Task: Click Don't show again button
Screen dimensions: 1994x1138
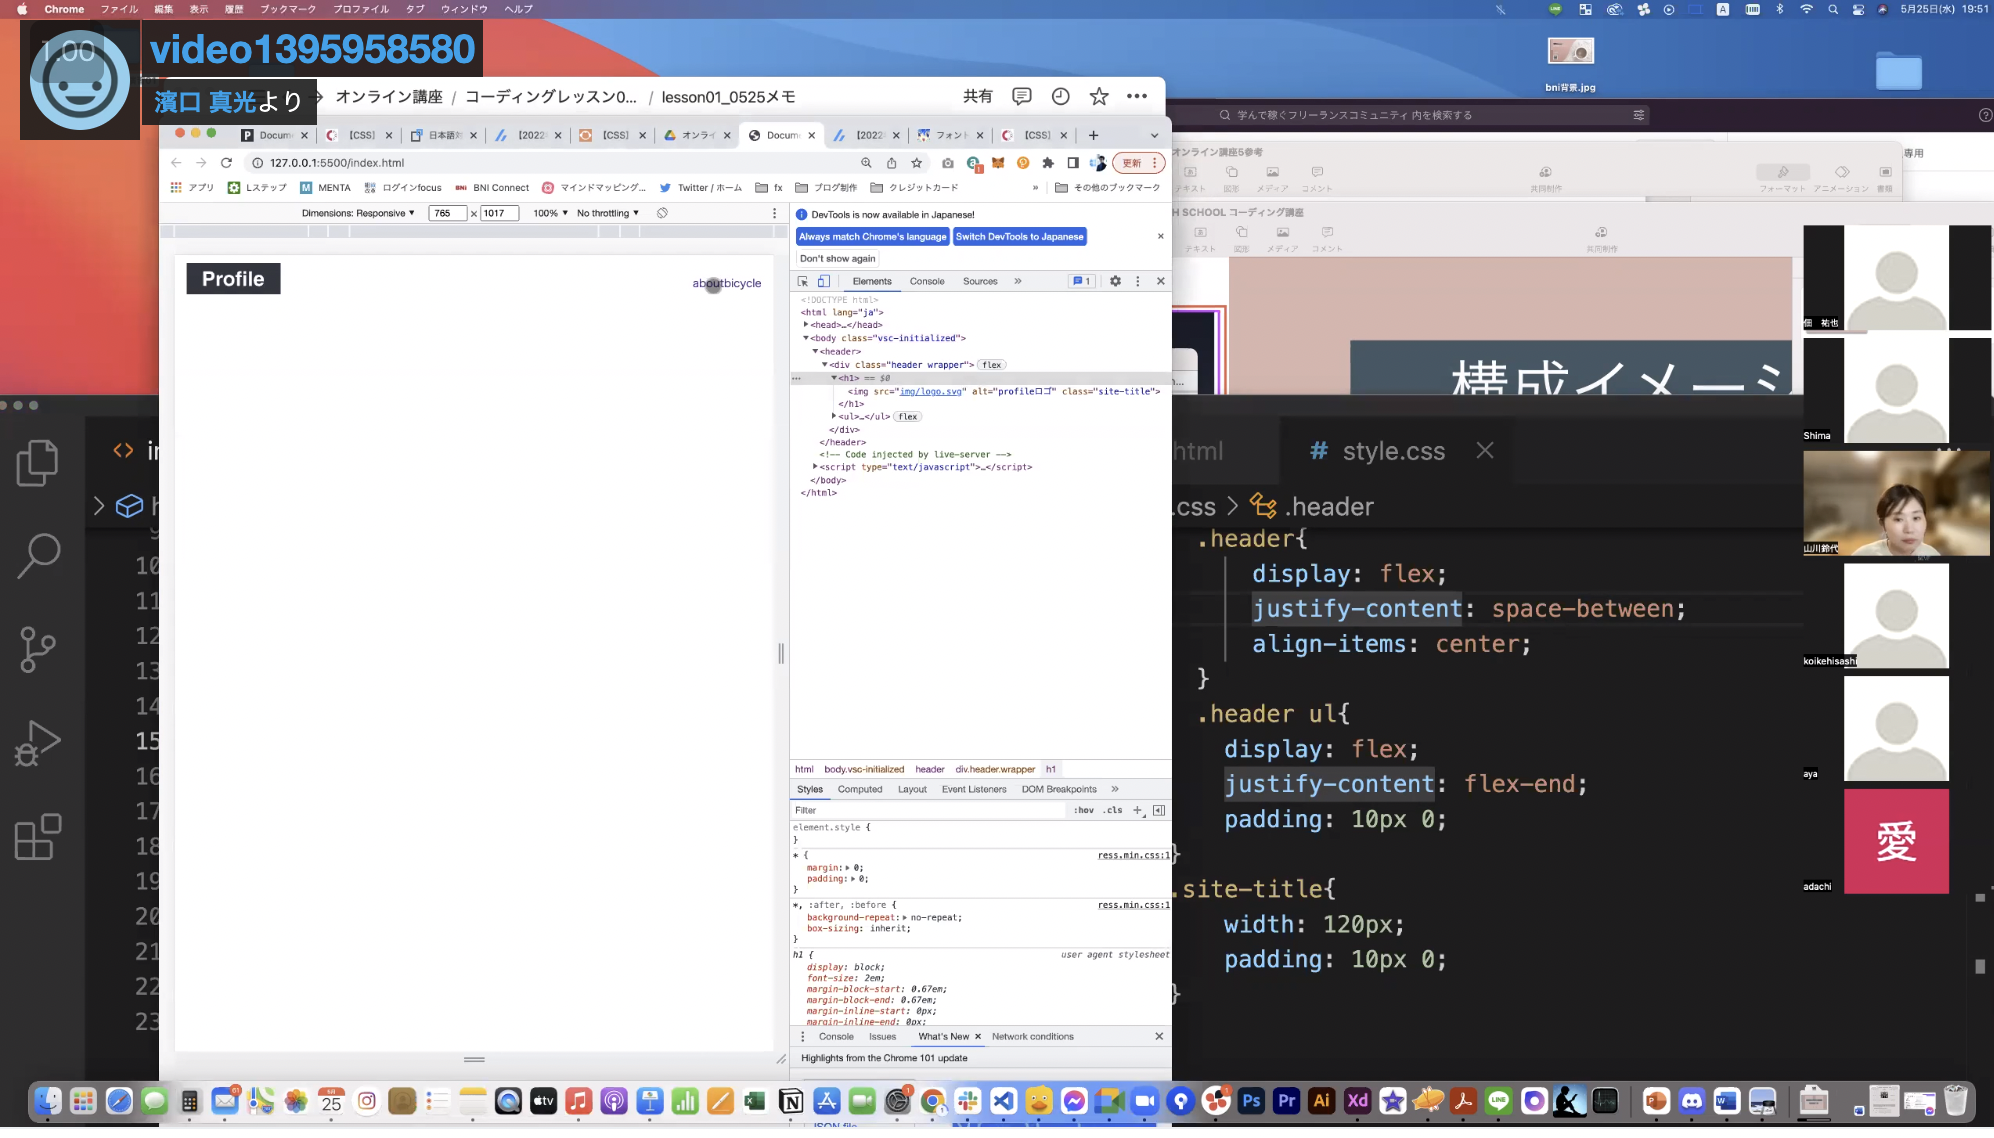Action: coord(837,258)
